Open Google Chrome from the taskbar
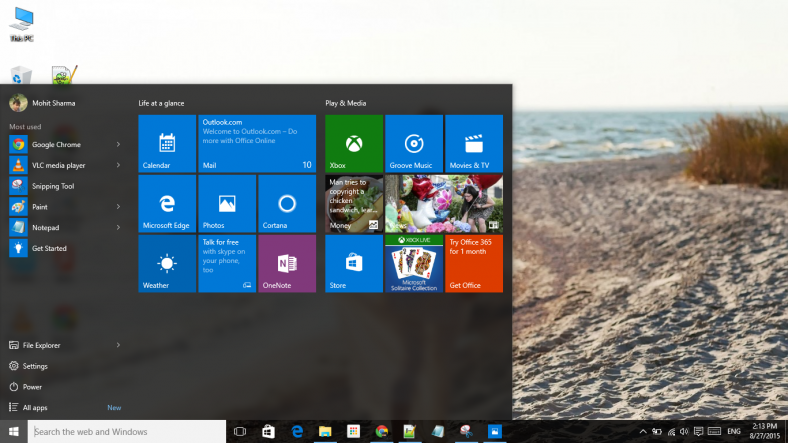Screen dimensions: 788x443 [x=382, y=431]
